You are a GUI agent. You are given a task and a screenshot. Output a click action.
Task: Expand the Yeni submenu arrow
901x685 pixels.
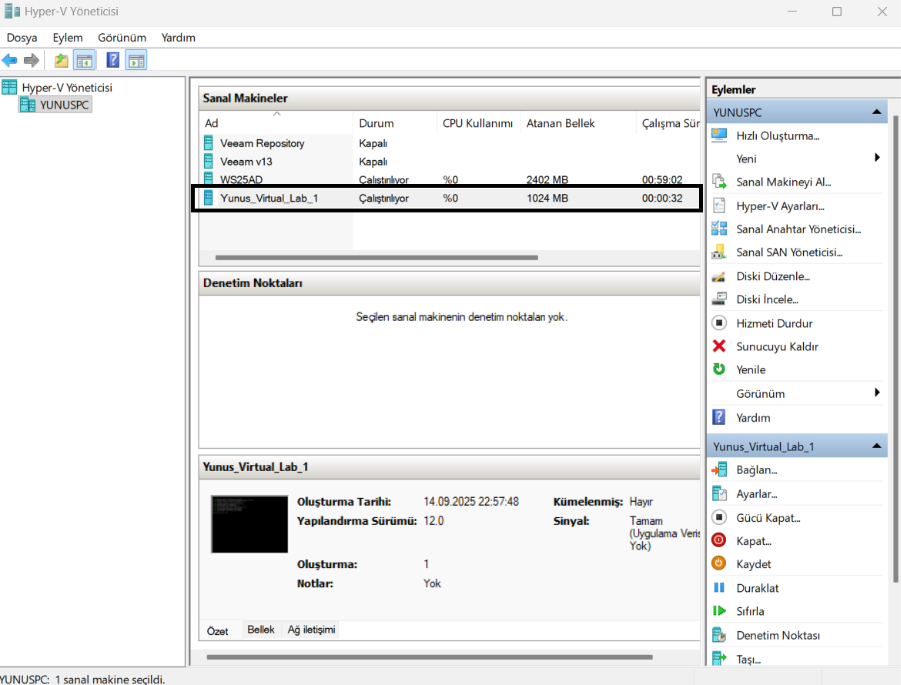tap(877, 158)
